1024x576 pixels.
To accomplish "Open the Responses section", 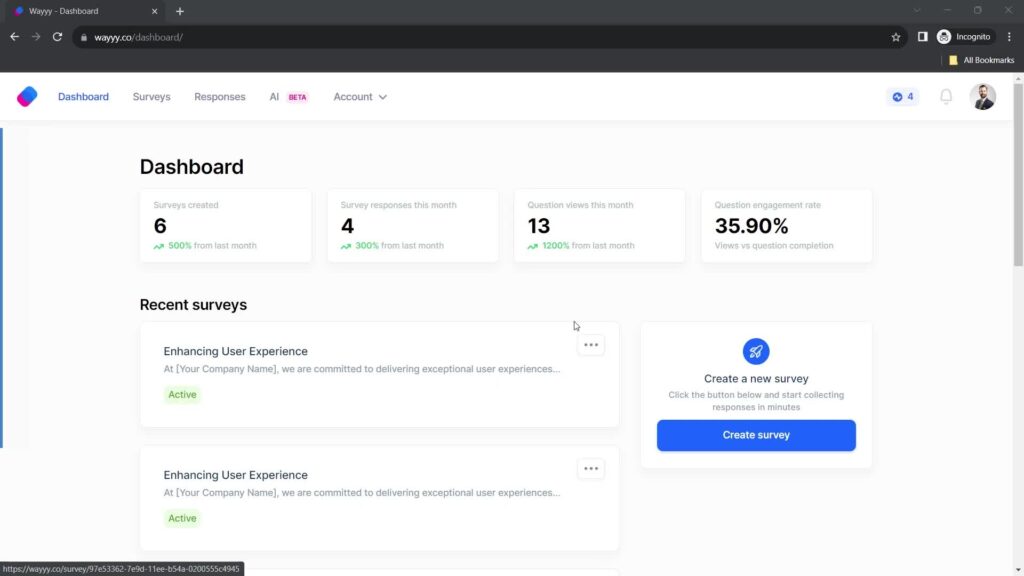I will coord(219,96).
